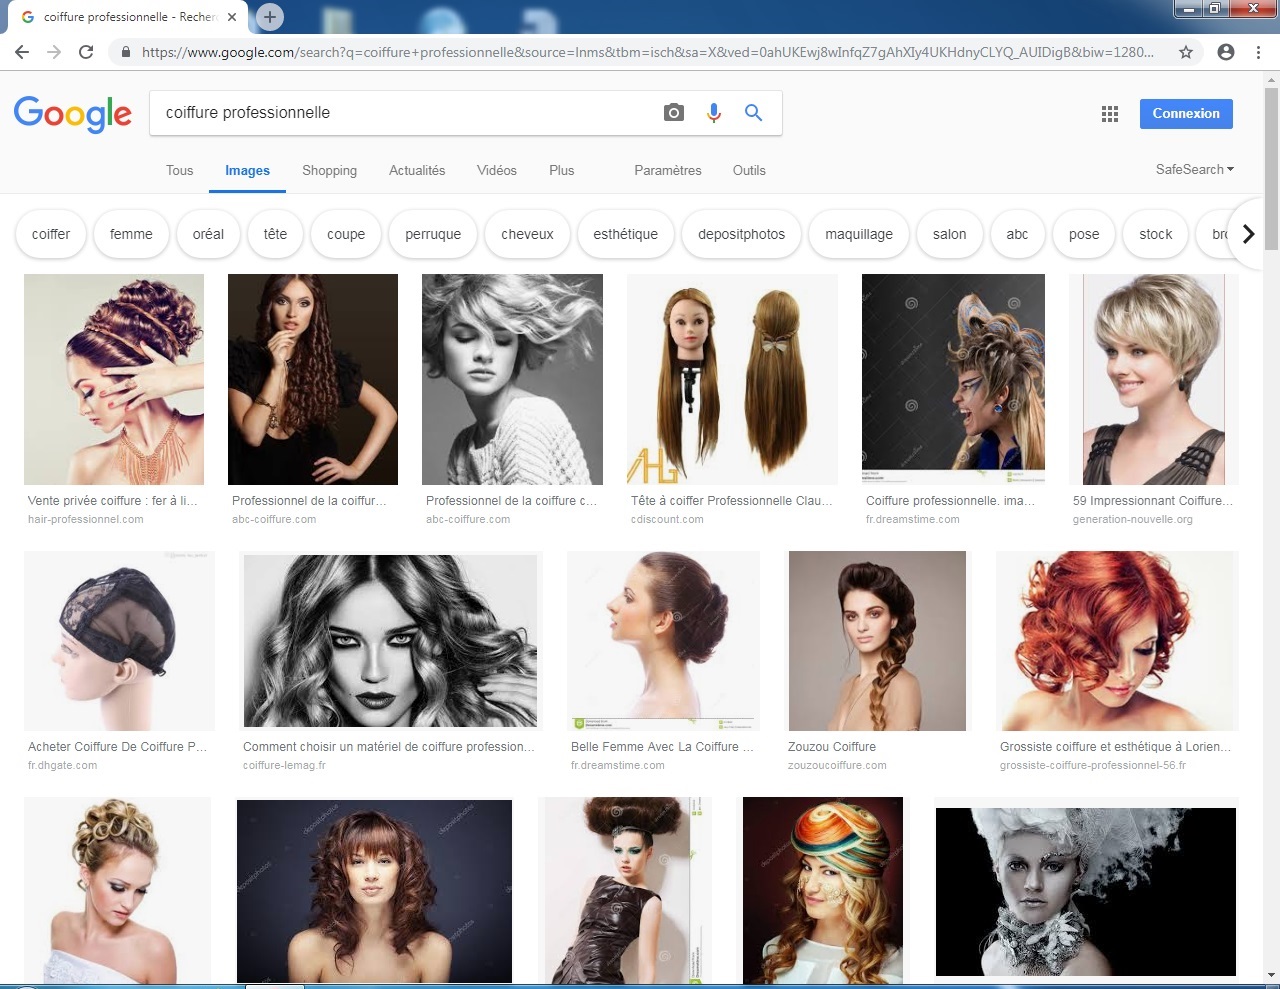Viewport: 1280px width, 989px height.
Task: Click the abc chip
Action: coord(1017,234)
